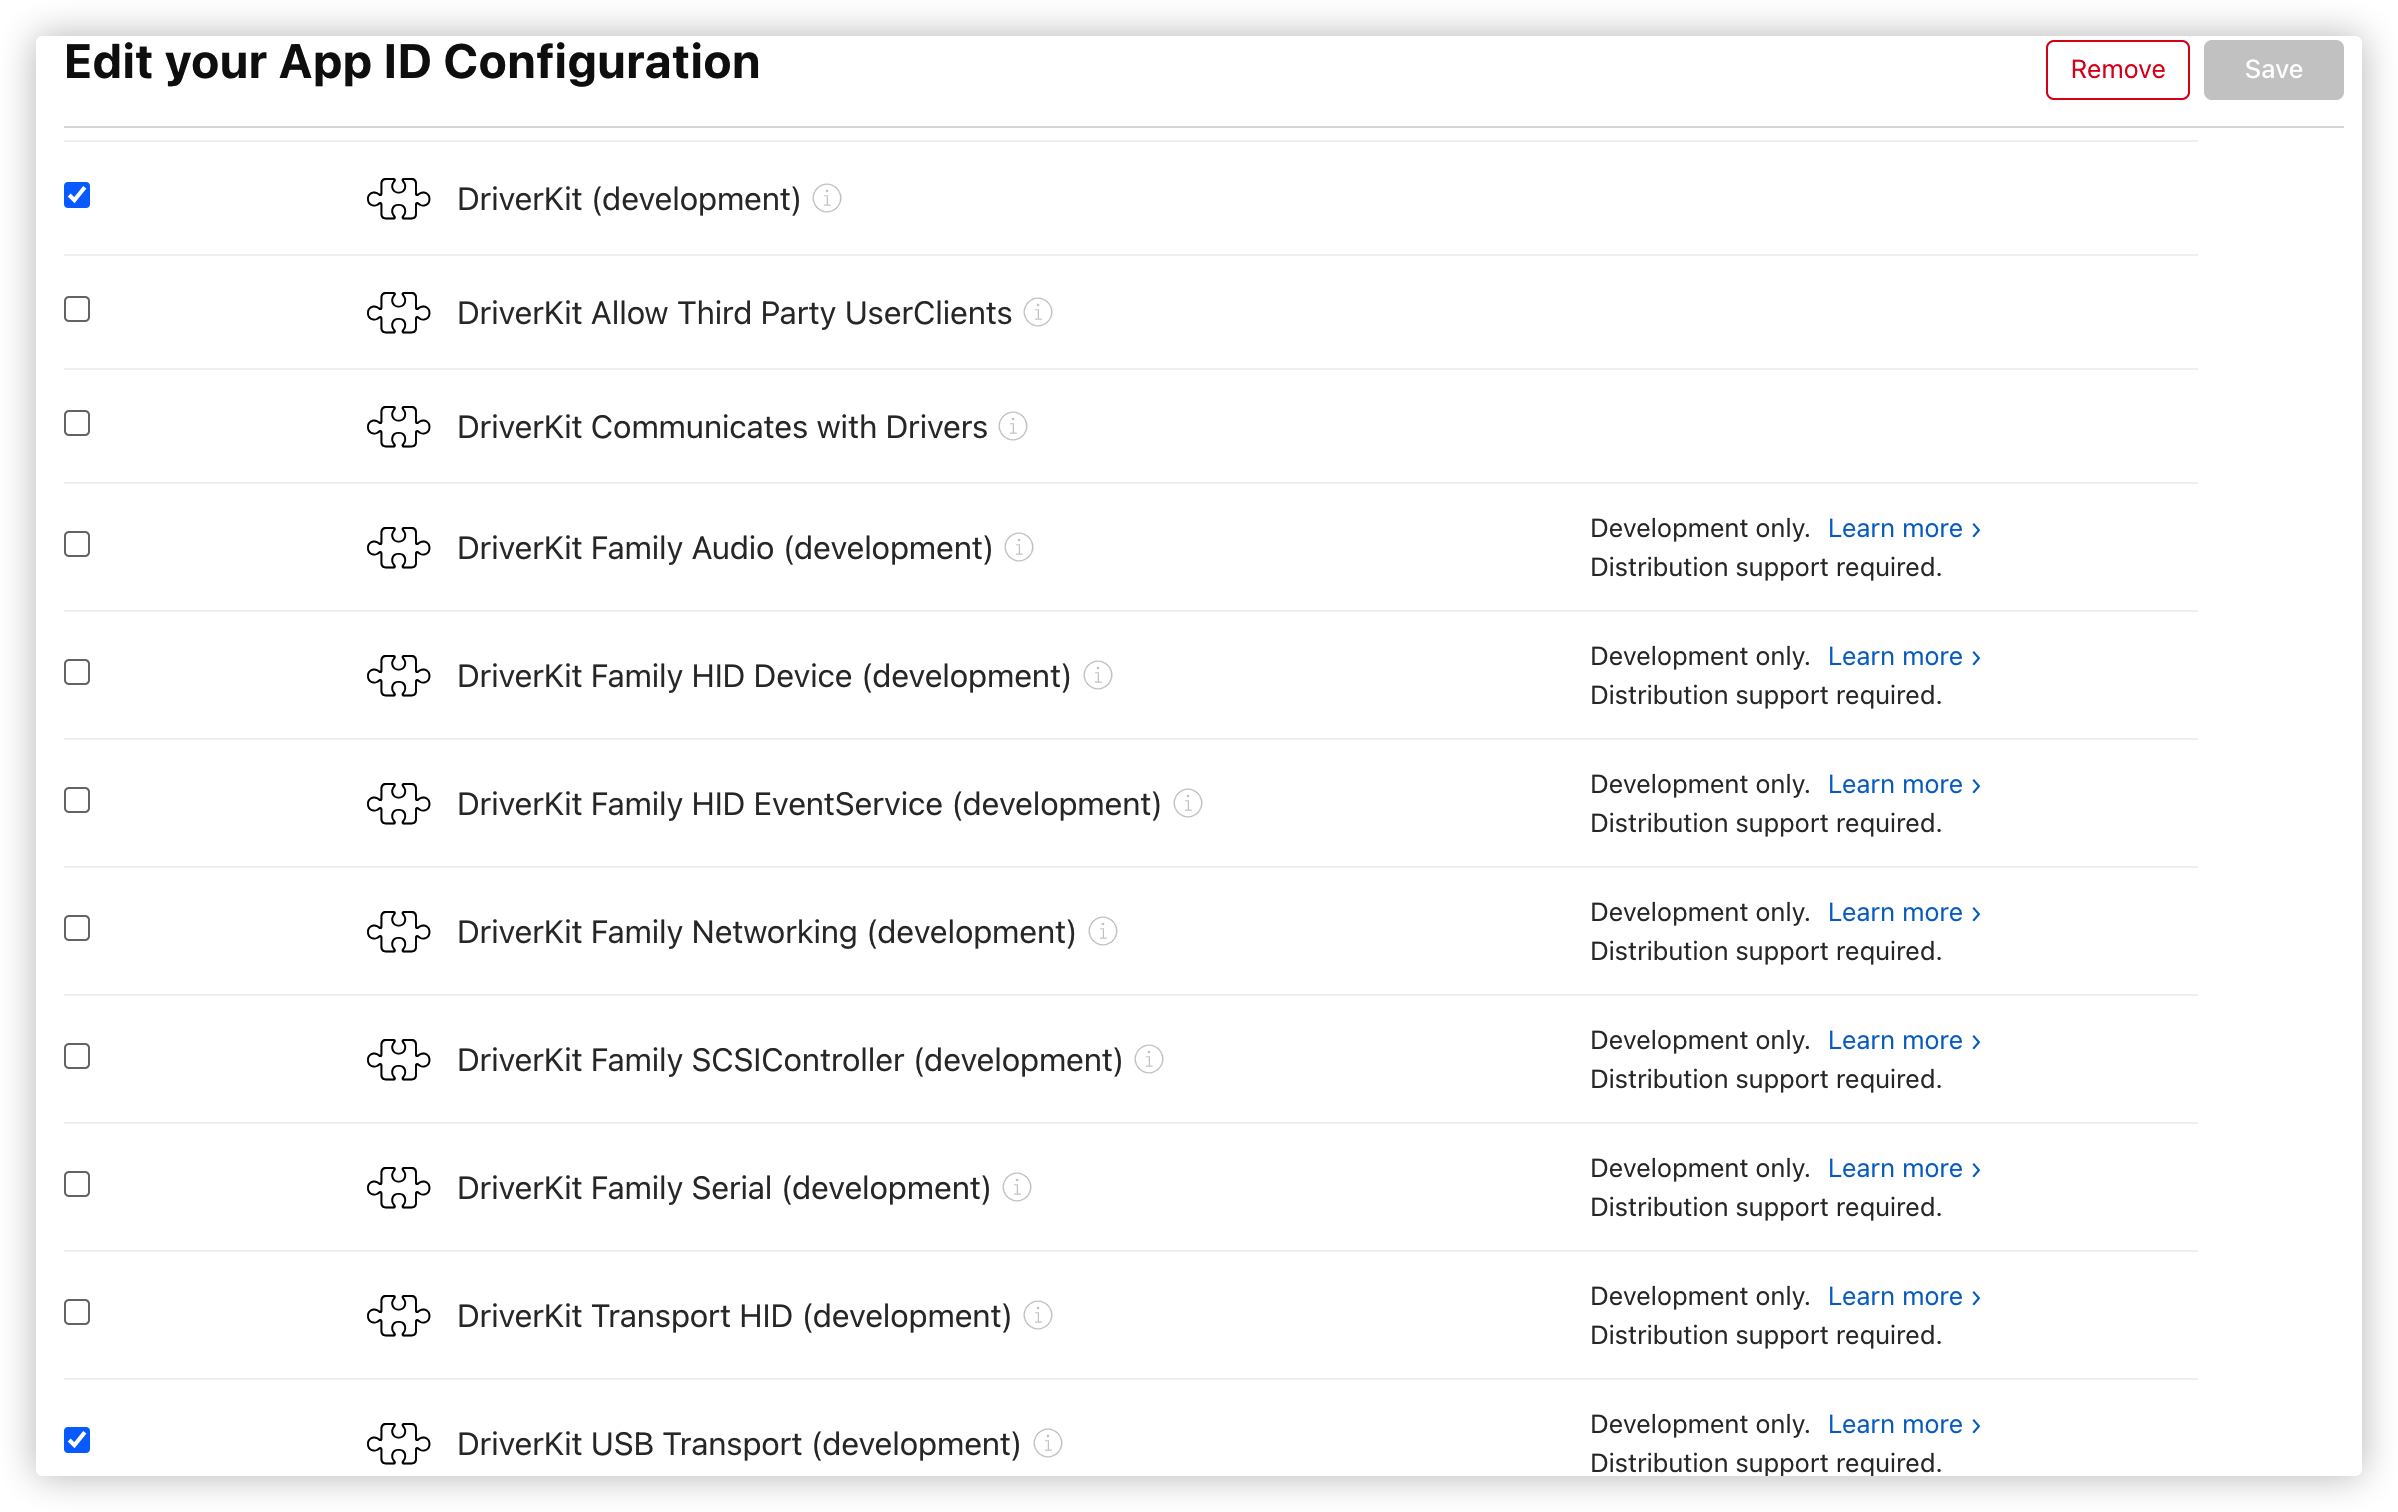
Task: Tick DriverKit Family SCSIController checkbox
Action: 77,1056
